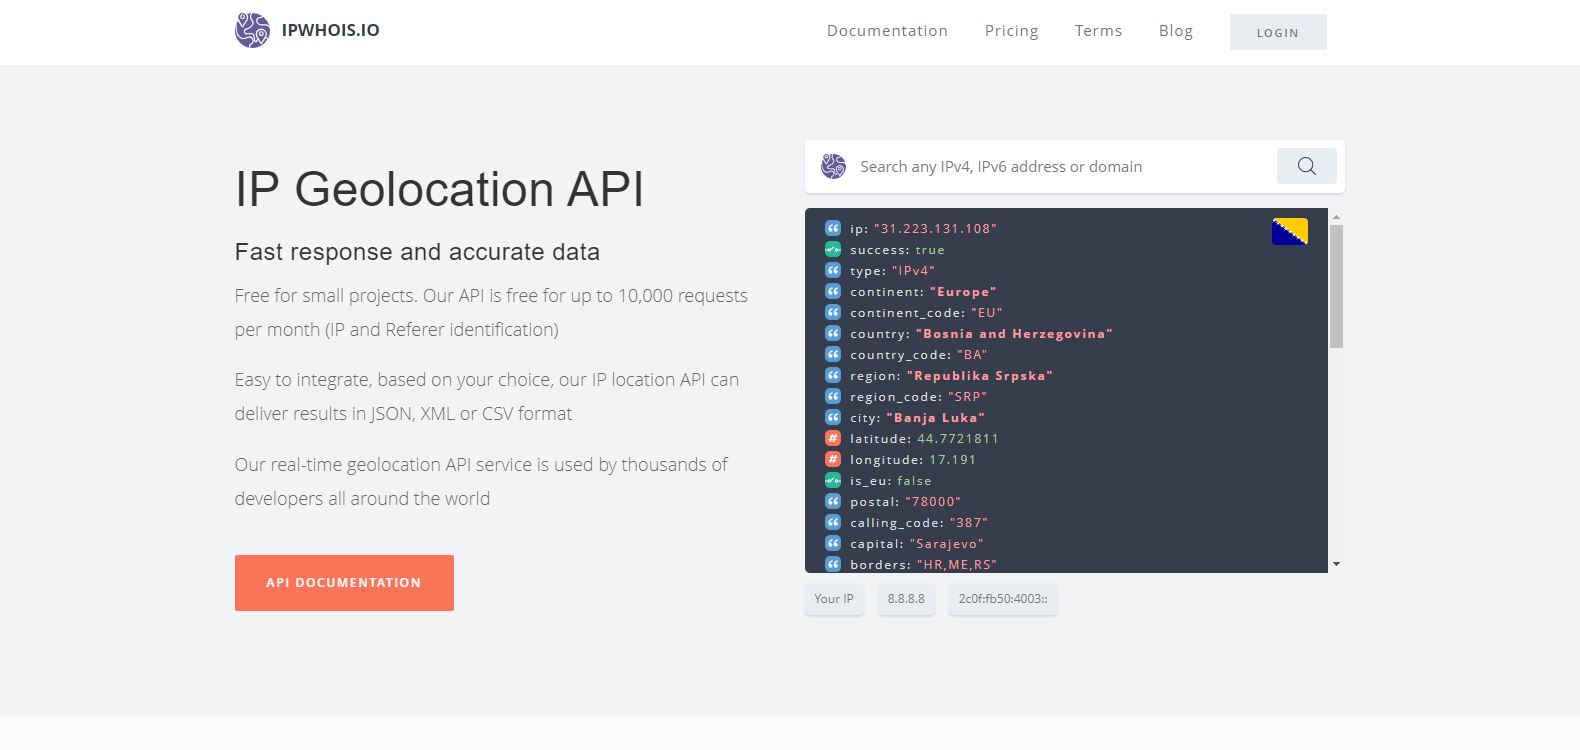Click the number icon beside longitude
This screenshot has height=750, width=1580.
(833, 459)
